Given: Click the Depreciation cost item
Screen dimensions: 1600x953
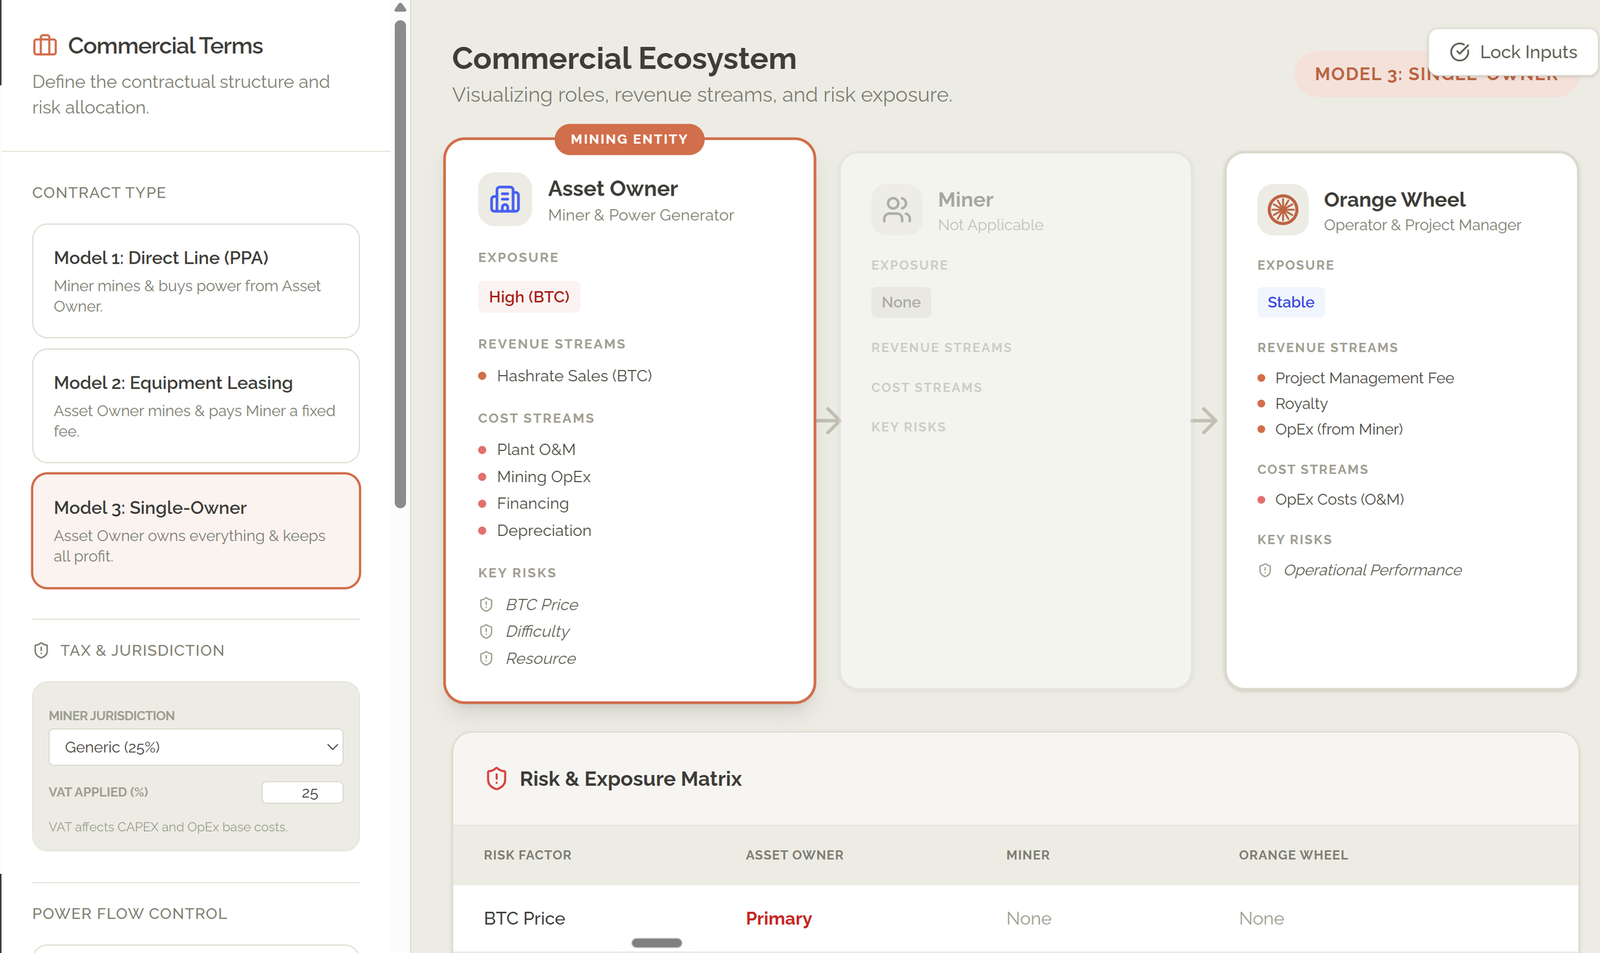Looking at the screenshot, I should click(544, 531).
